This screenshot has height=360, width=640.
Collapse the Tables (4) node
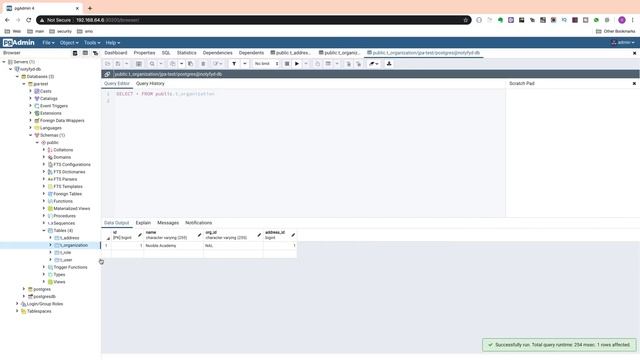[x=44, y=231]
